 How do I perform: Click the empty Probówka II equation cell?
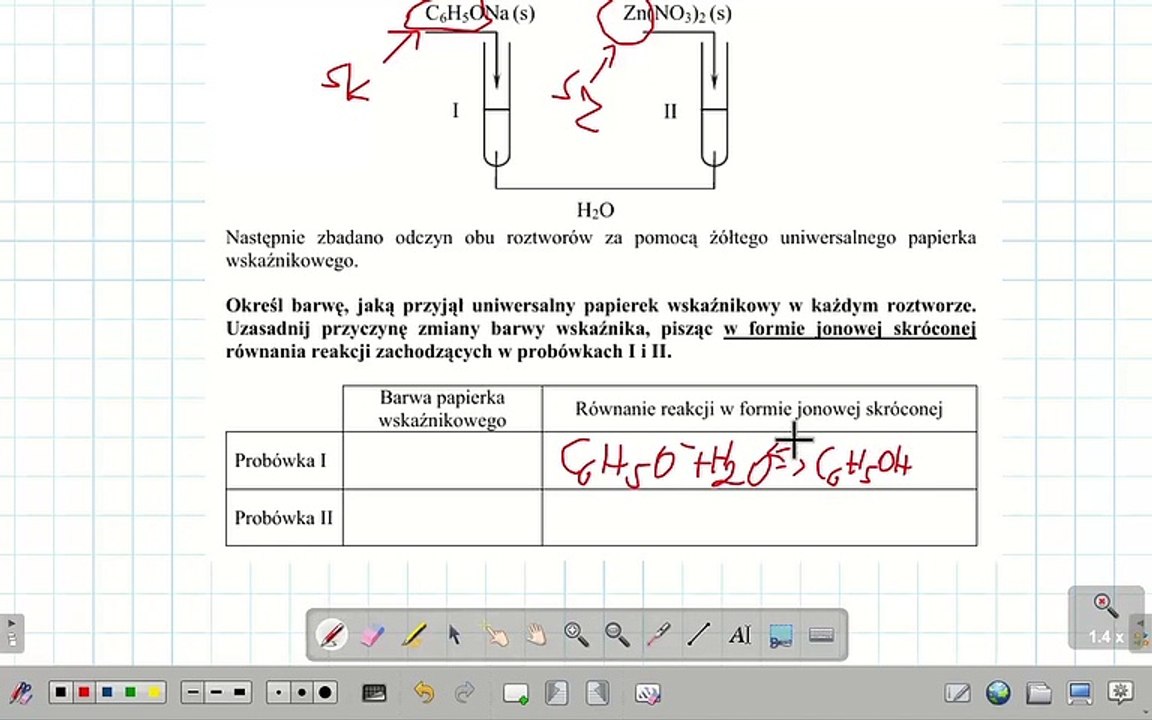tap(760, 518)
